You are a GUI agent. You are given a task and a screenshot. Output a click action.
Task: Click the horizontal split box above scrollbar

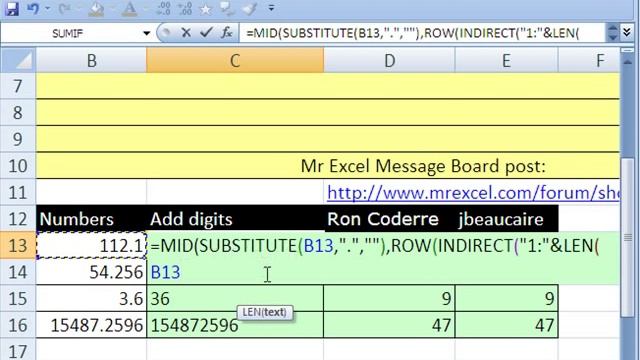pos(627,51)
